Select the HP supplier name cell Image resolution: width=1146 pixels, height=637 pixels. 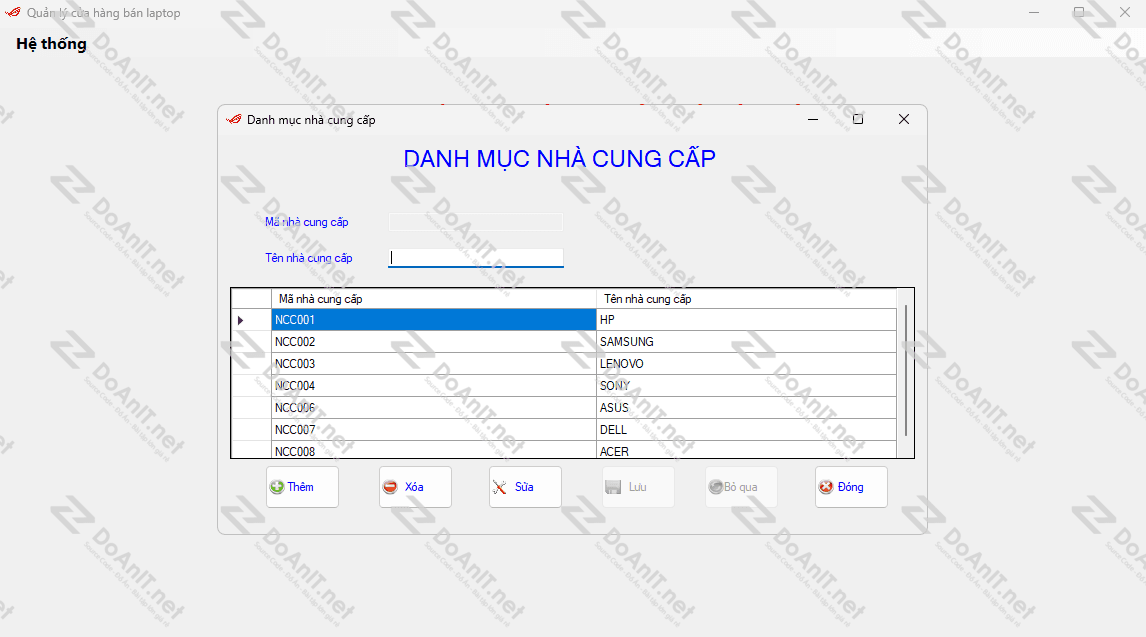pyautogui.click(x=746, y=320)
